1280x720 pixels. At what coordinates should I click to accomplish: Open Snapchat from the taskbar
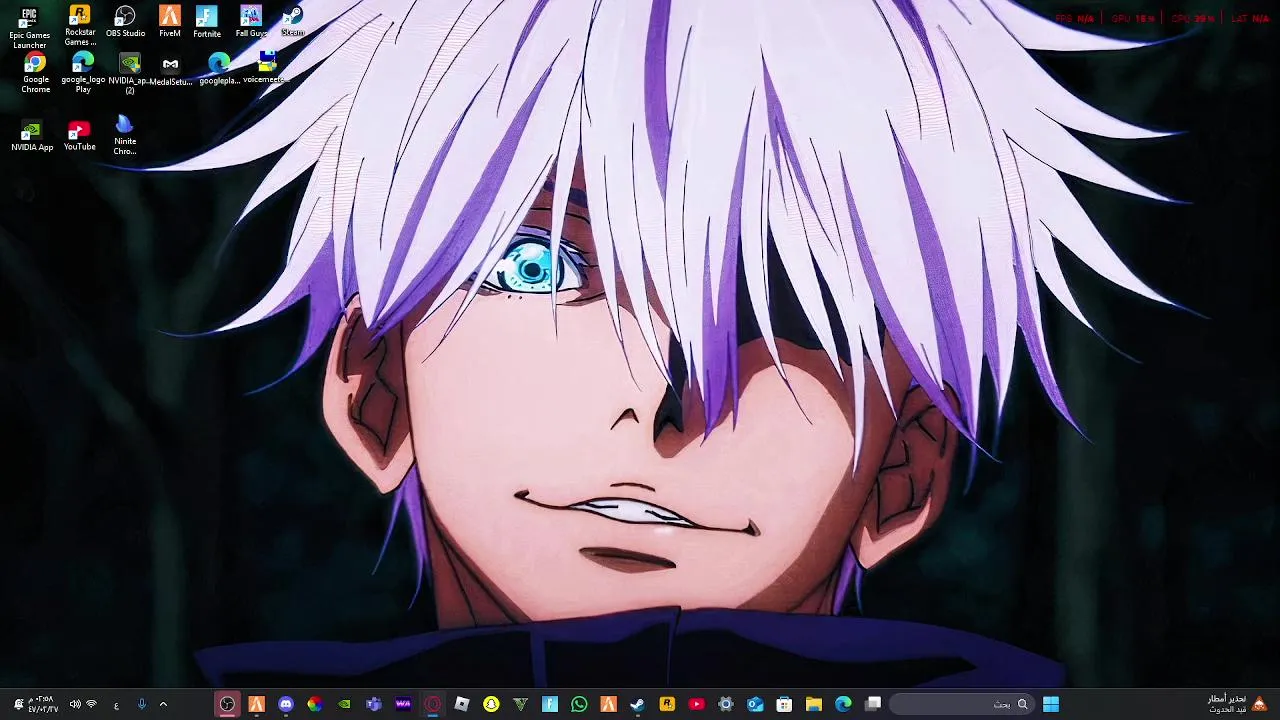[x=491, y=704]
